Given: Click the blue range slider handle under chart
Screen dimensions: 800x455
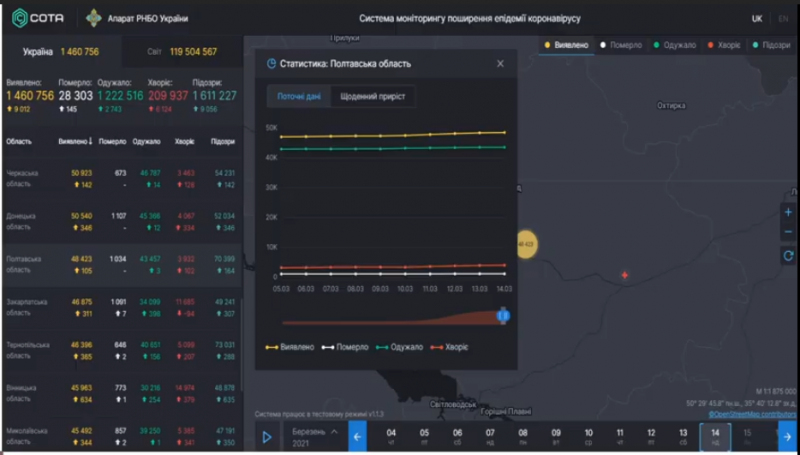Looking at the screenshot, I should (503, 316).
